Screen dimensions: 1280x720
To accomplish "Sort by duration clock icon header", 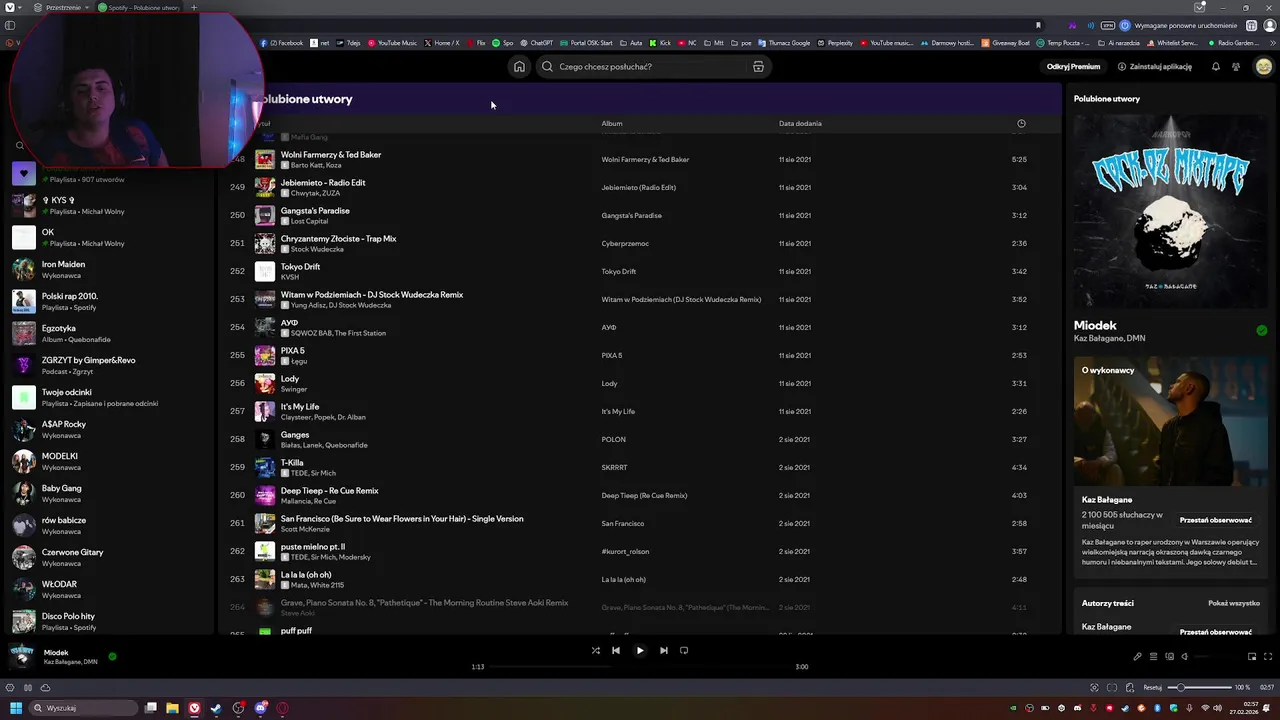I will pos(1021,124).
